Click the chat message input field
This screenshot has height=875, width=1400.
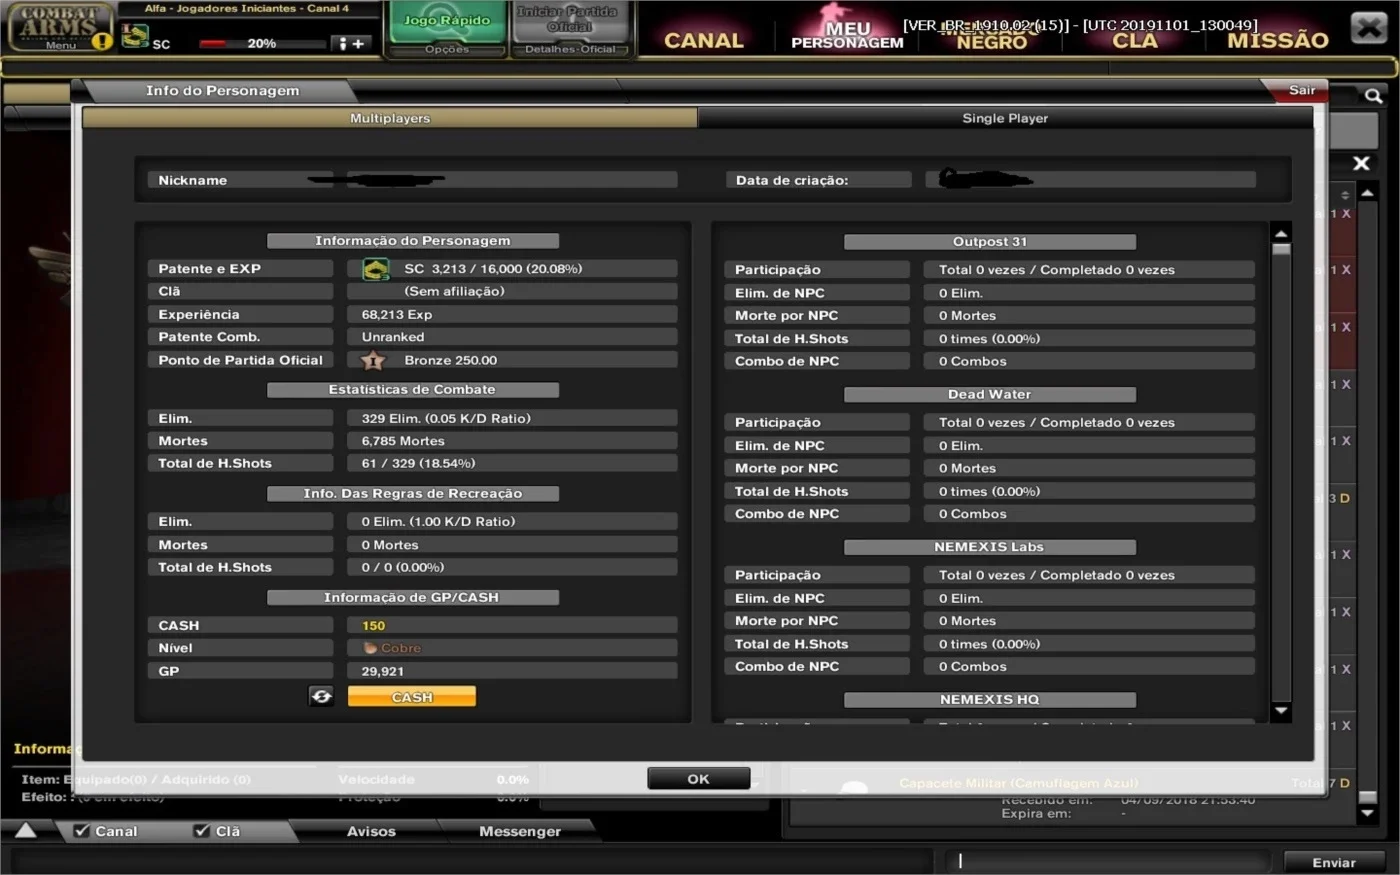[1108, 861]
